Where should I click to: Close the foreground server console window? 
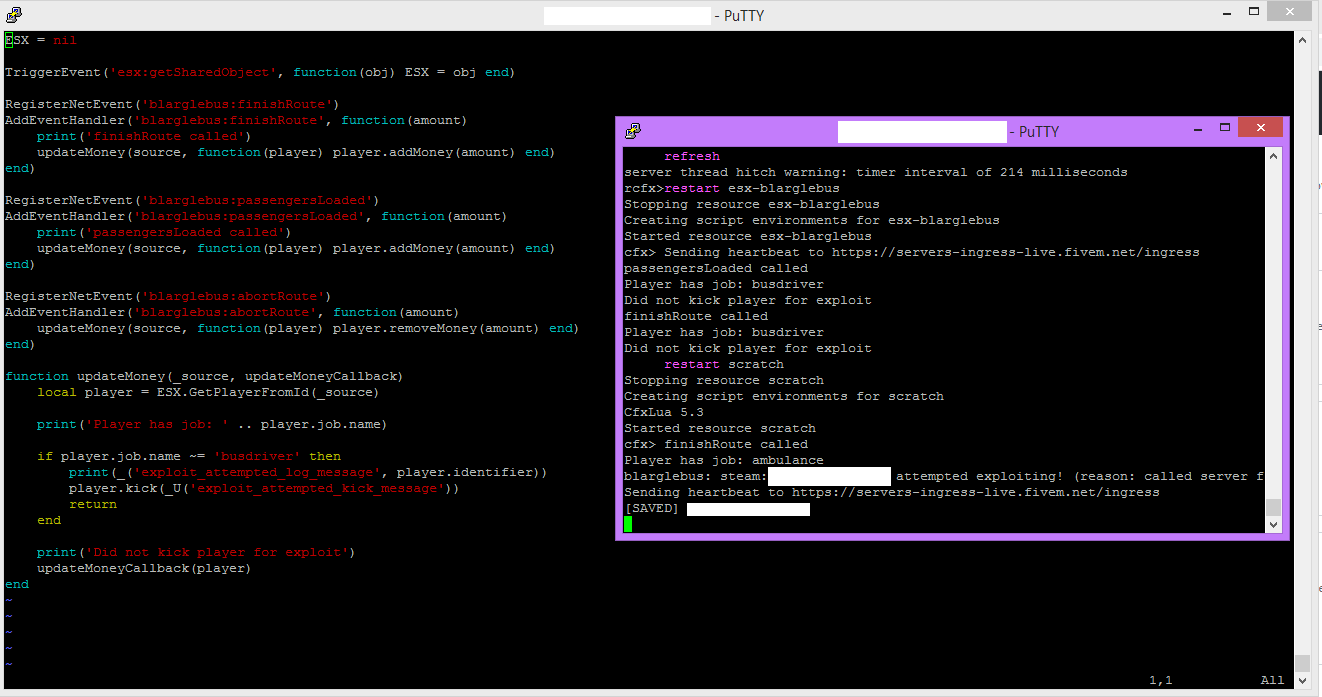point(1260,127)
